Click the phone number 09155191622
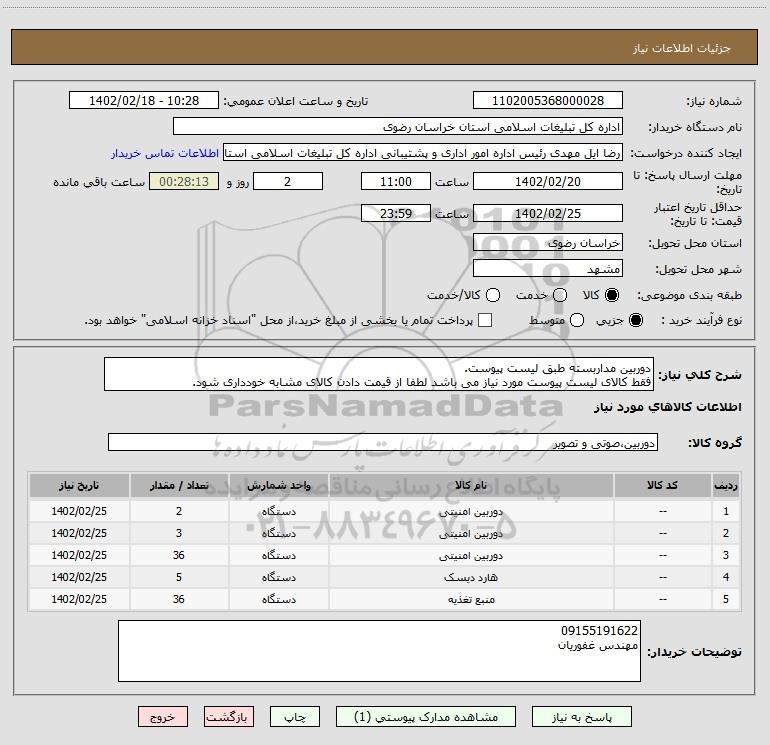The height and width of the screenshot is (745, 770). click(599, 631)
